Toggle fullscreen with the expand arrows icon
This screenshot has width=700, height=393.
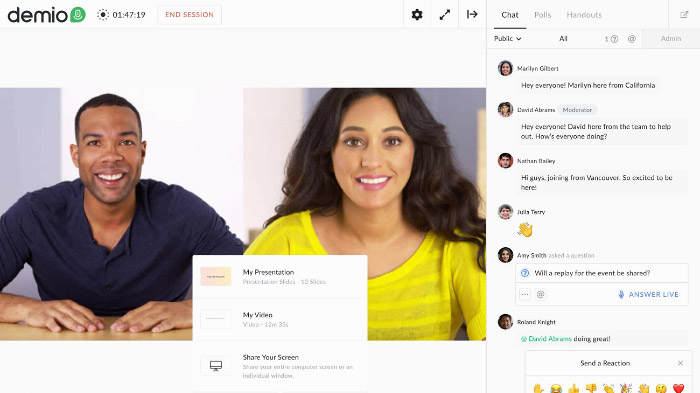pos(445,15)
